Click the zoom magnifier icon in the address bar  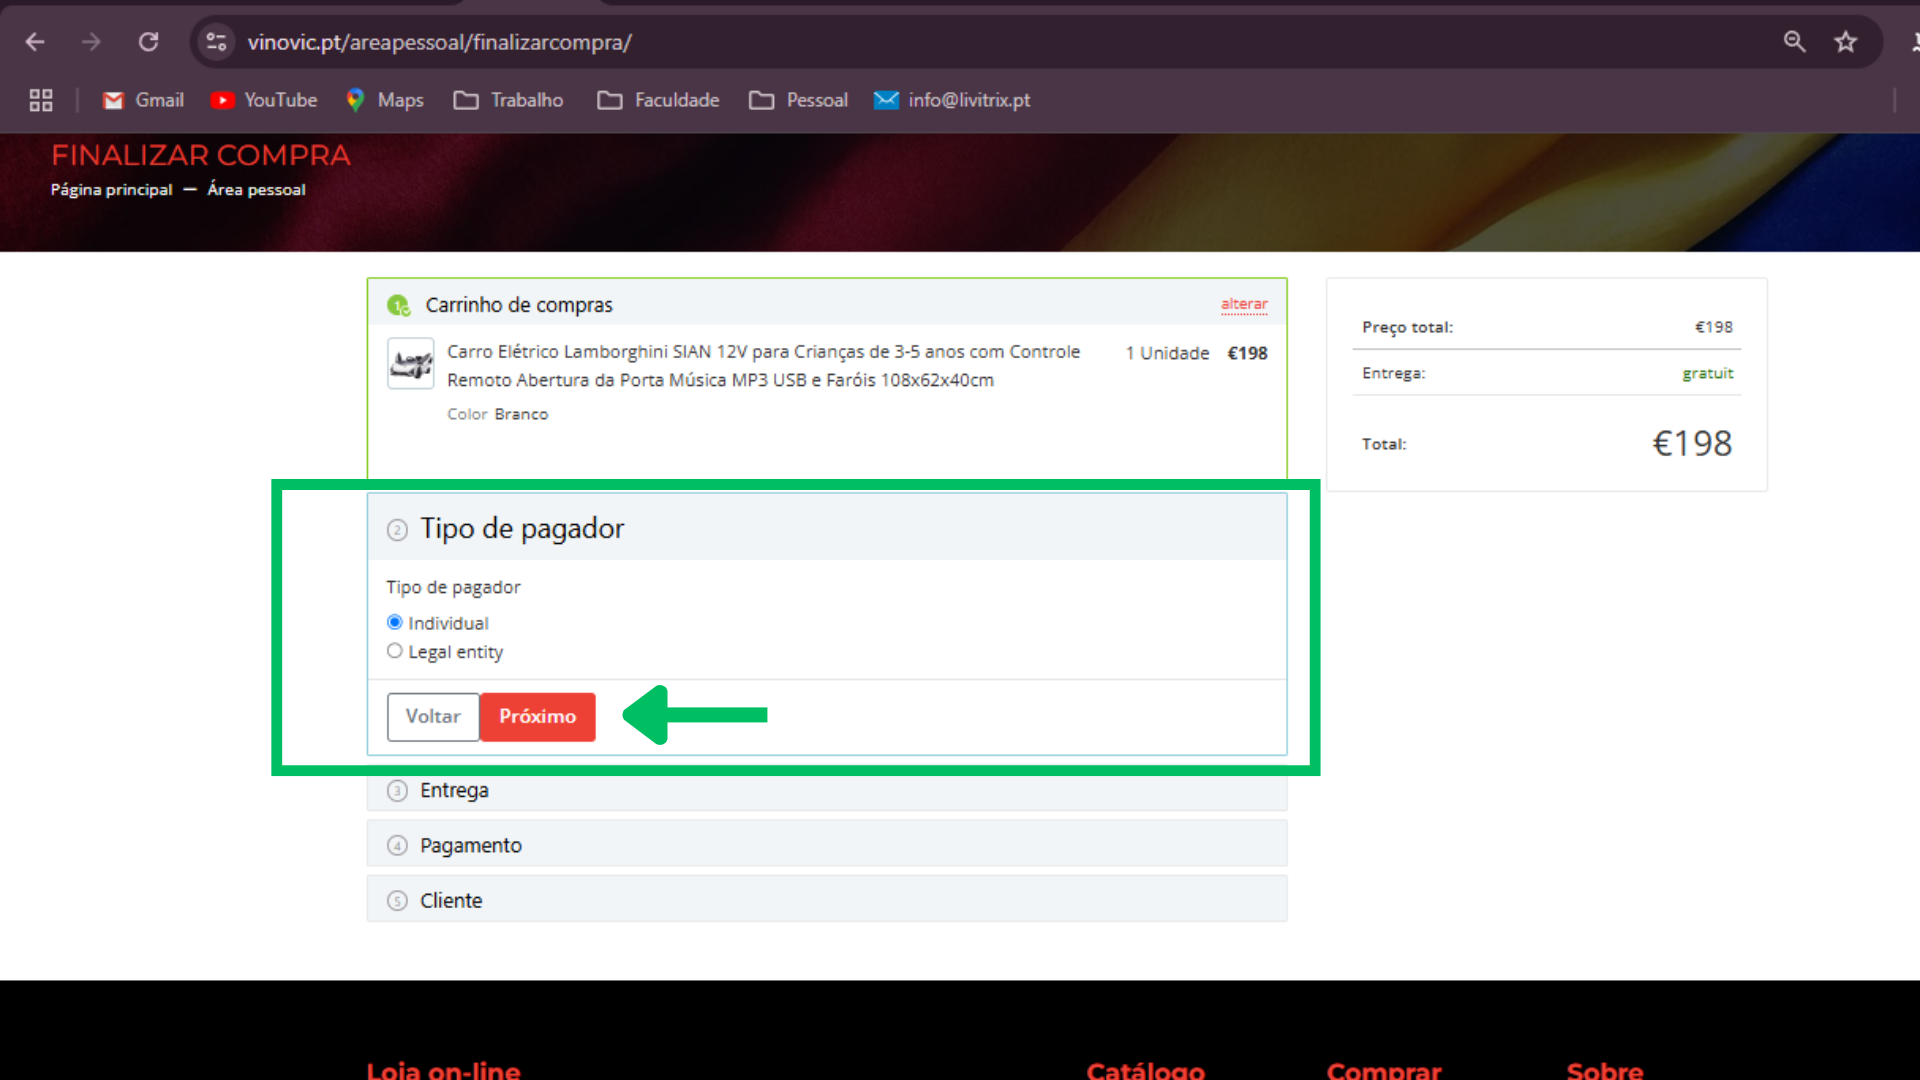(1794, 42)
